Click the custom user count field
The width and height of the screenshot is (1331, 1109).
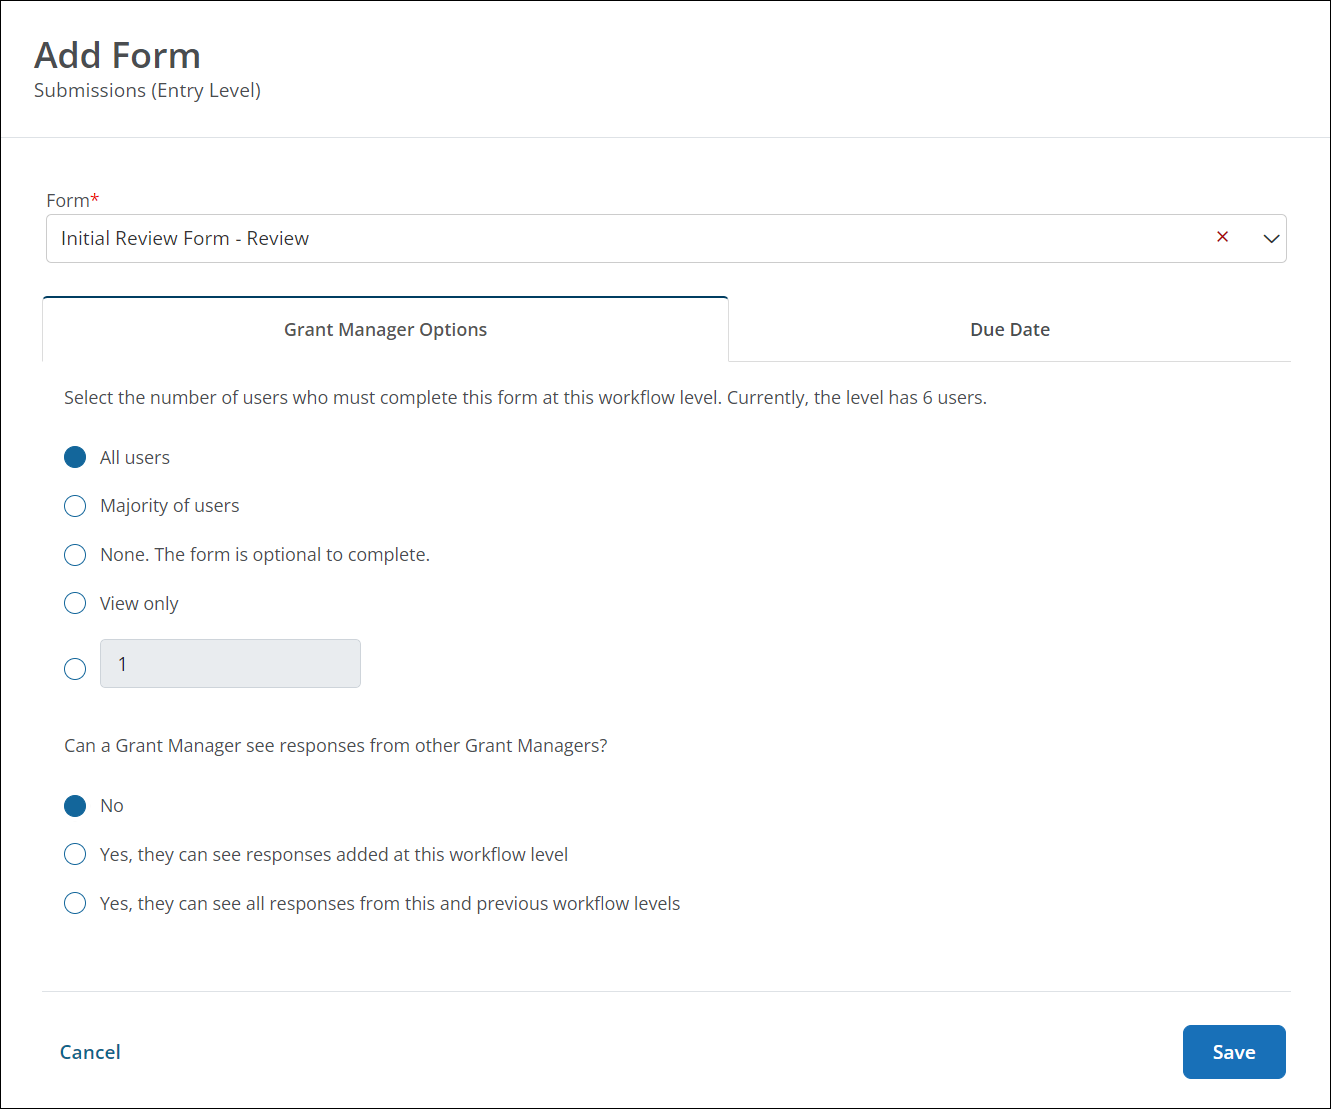click(230, 664)
